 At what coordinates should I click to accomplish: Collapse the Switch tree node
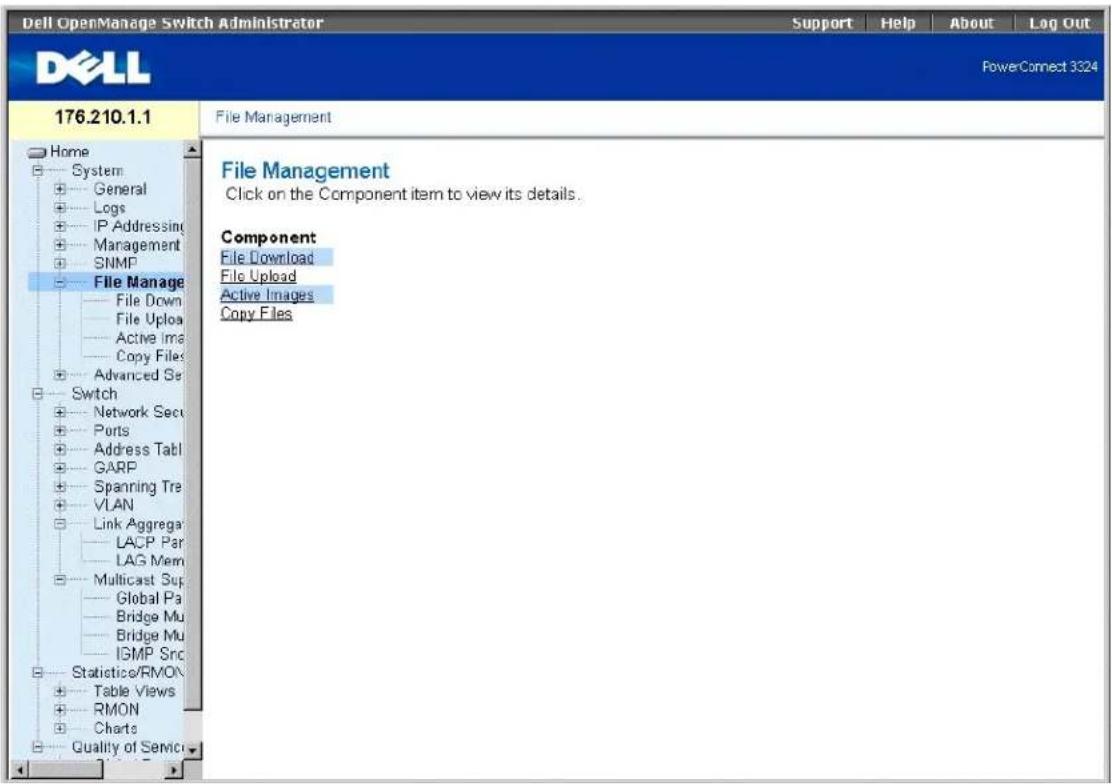pyautogui.click(x=38, y=394)
